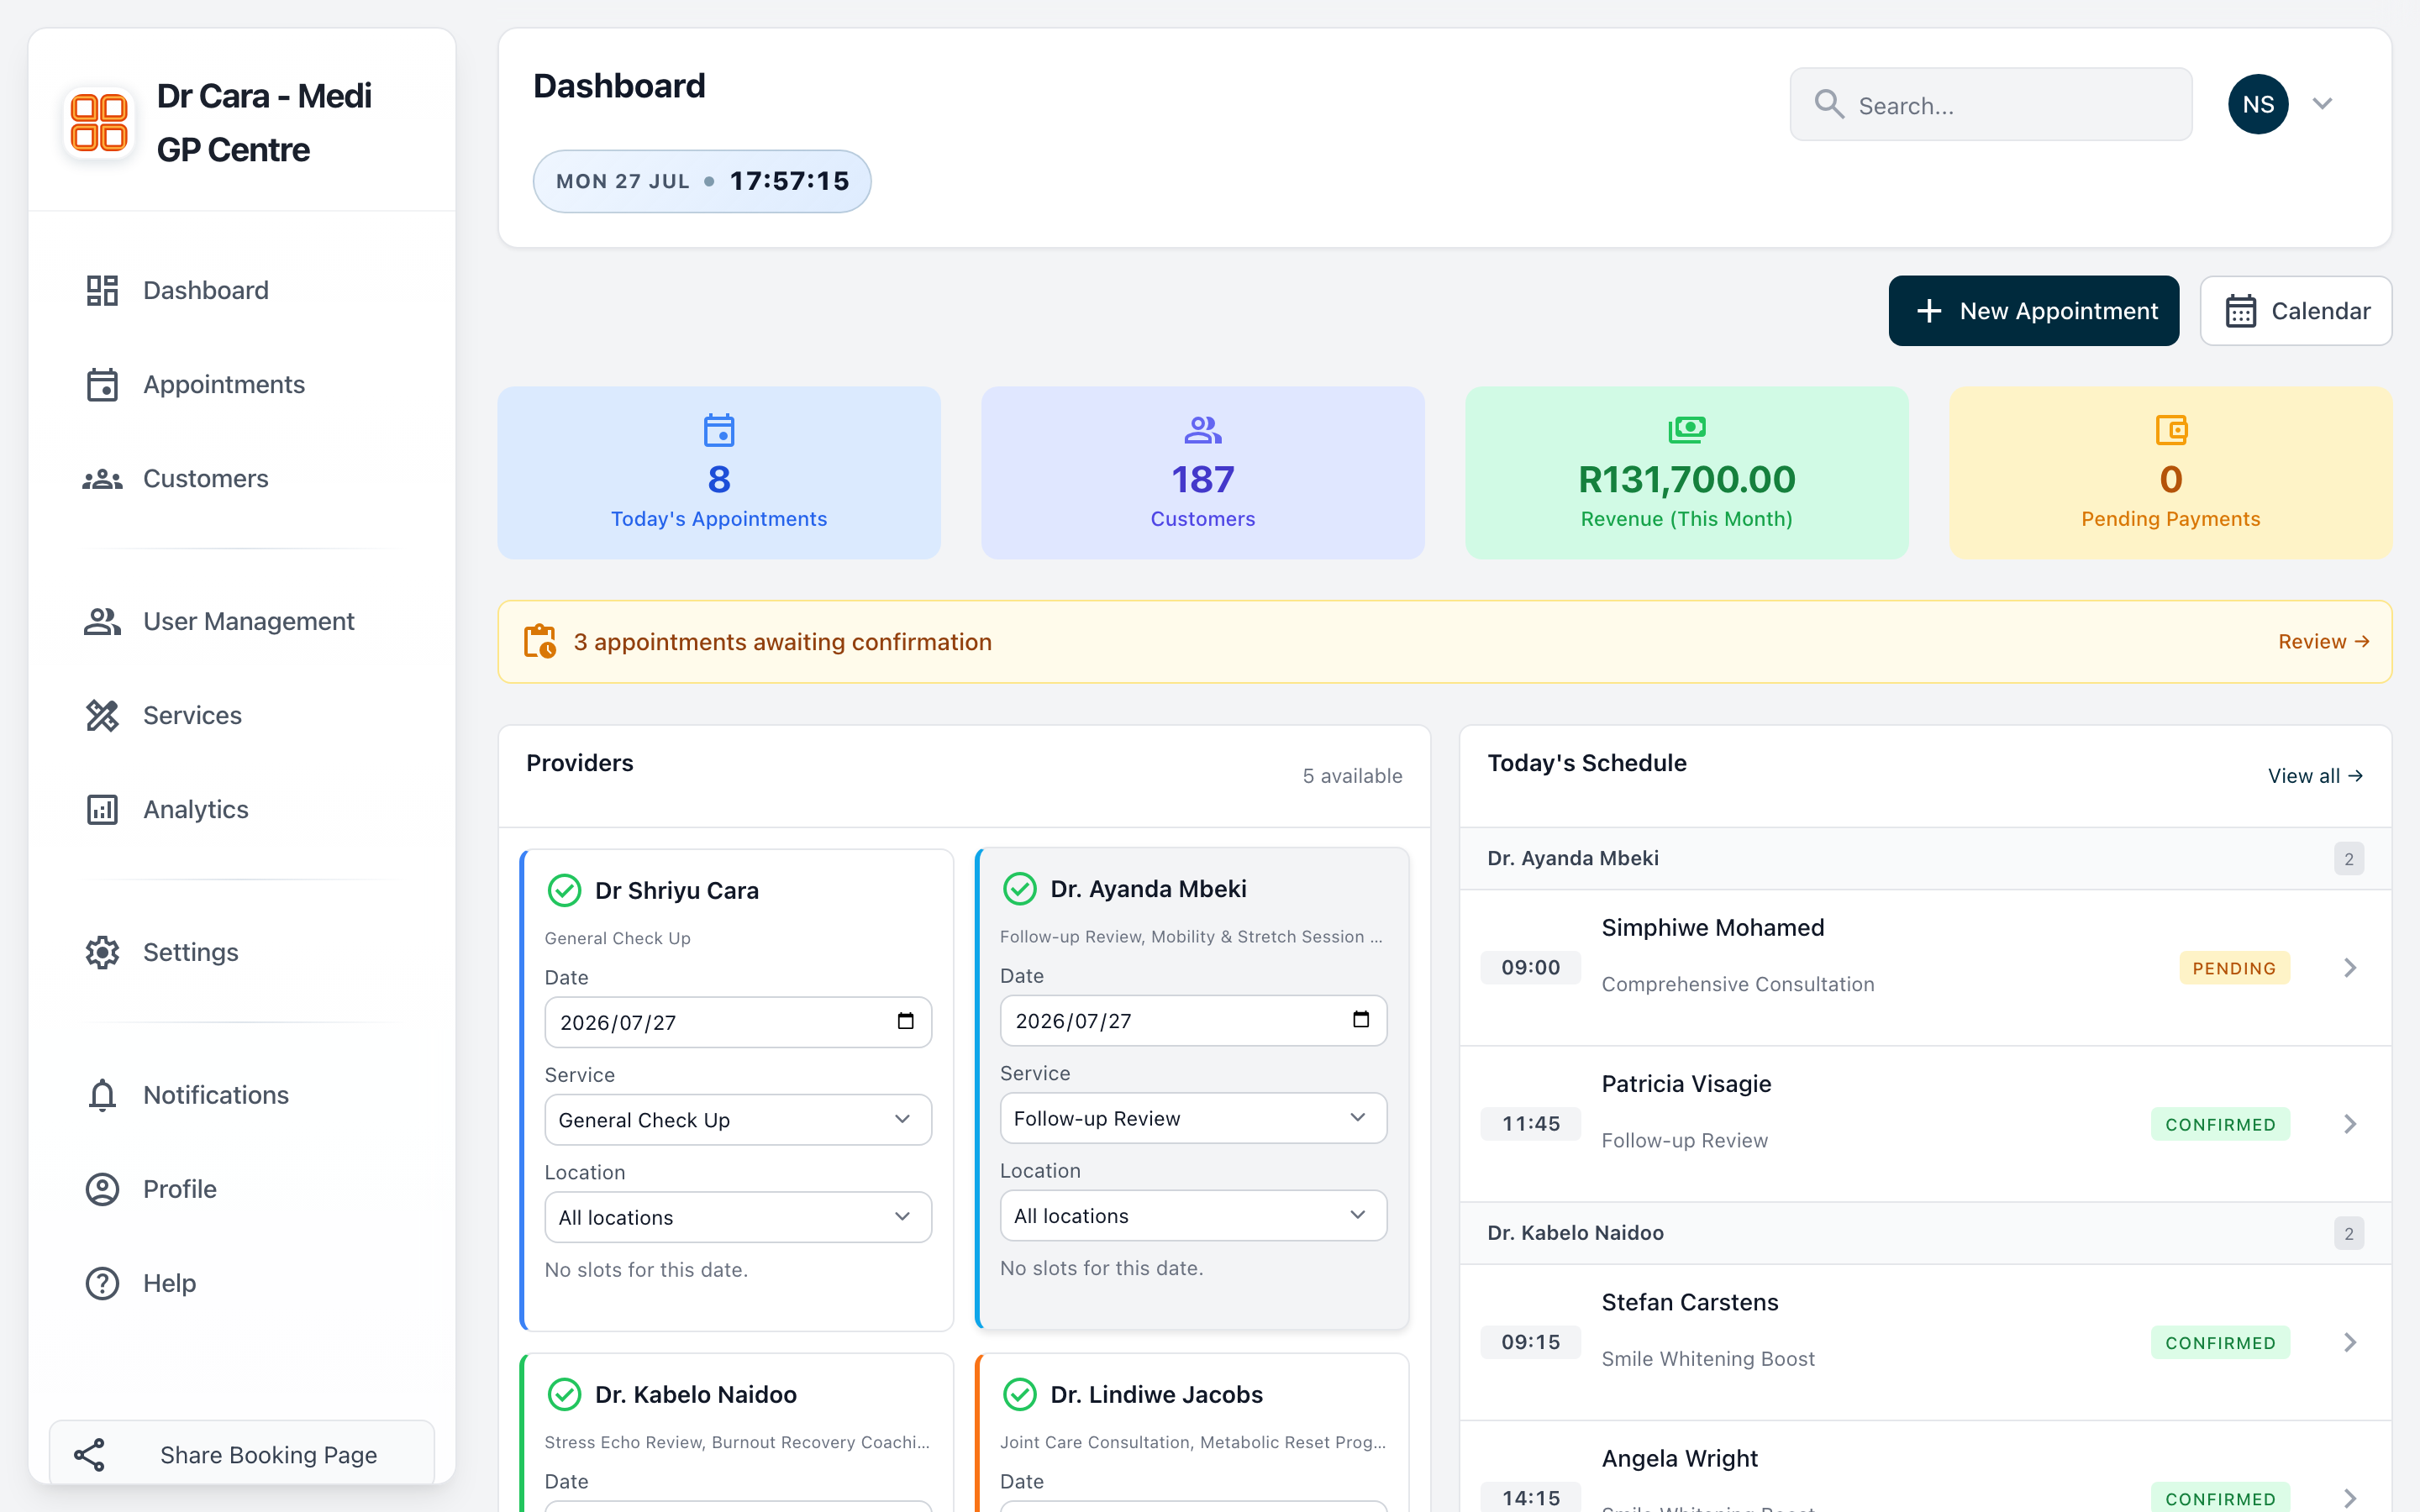Click the NS user avatar

click(2258, 104)
